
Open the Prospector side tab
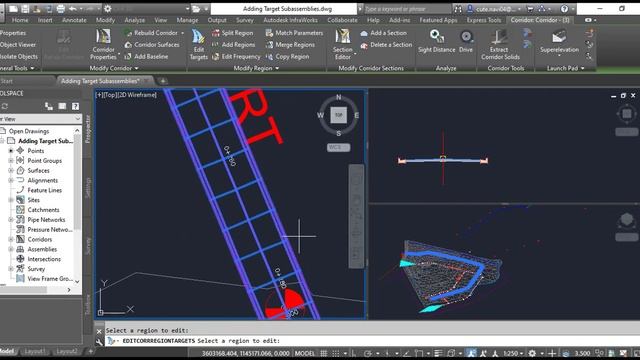click(87, 129)
